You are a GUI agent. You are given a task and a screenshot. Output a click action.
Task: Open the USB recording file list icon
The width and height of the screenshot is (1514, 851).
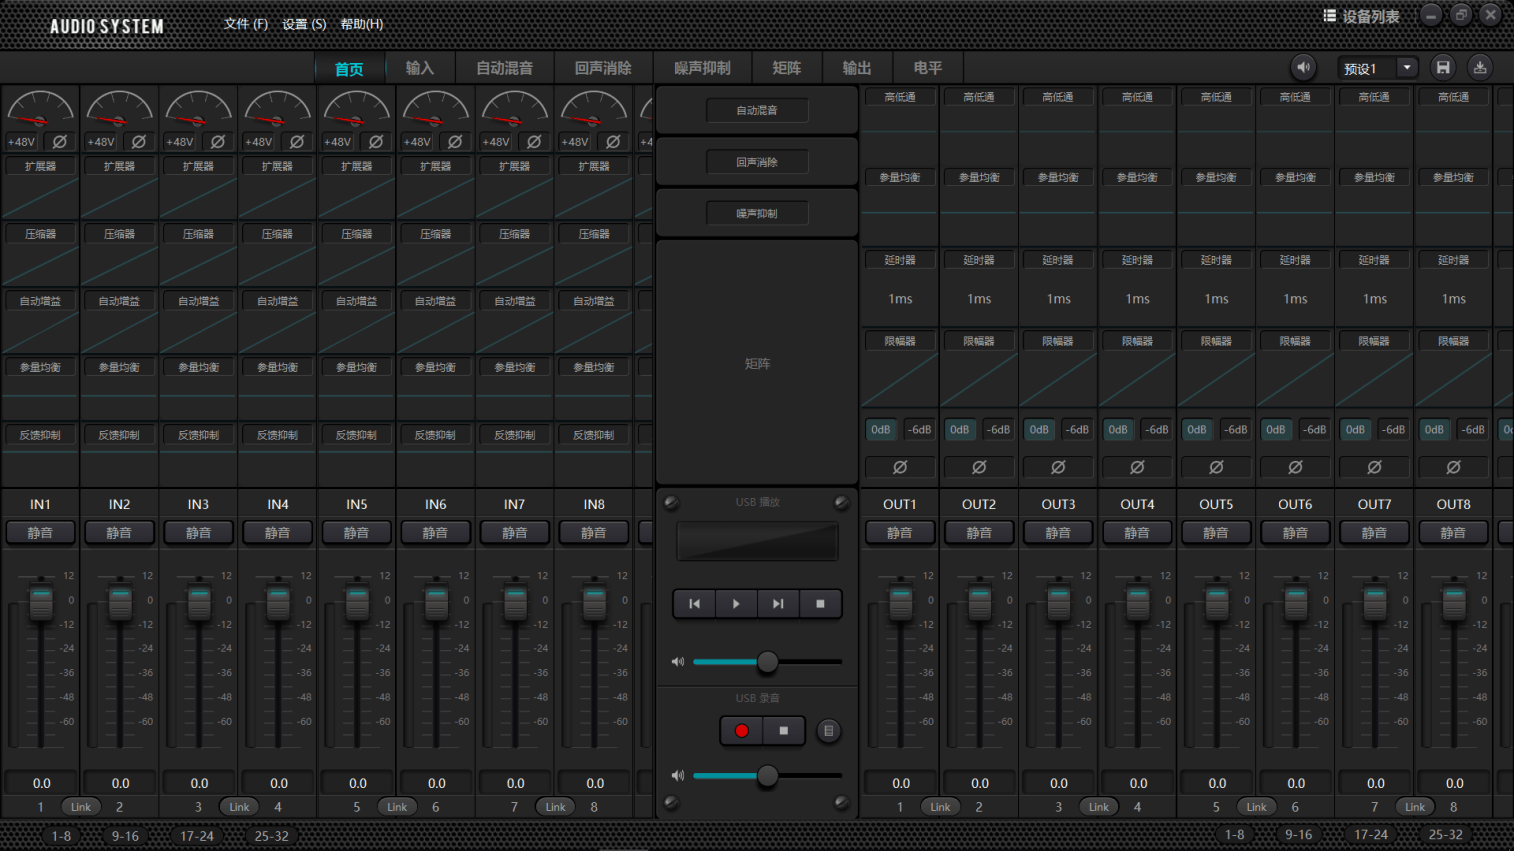(x=828, y=731)
